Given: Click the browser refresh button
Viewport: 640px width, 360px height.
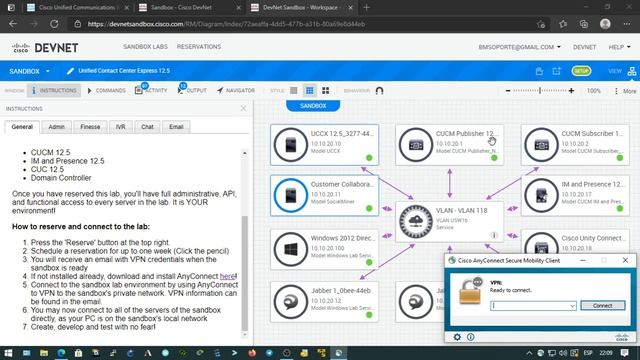Looking at the screenshot, I should (x=54, y=24).
